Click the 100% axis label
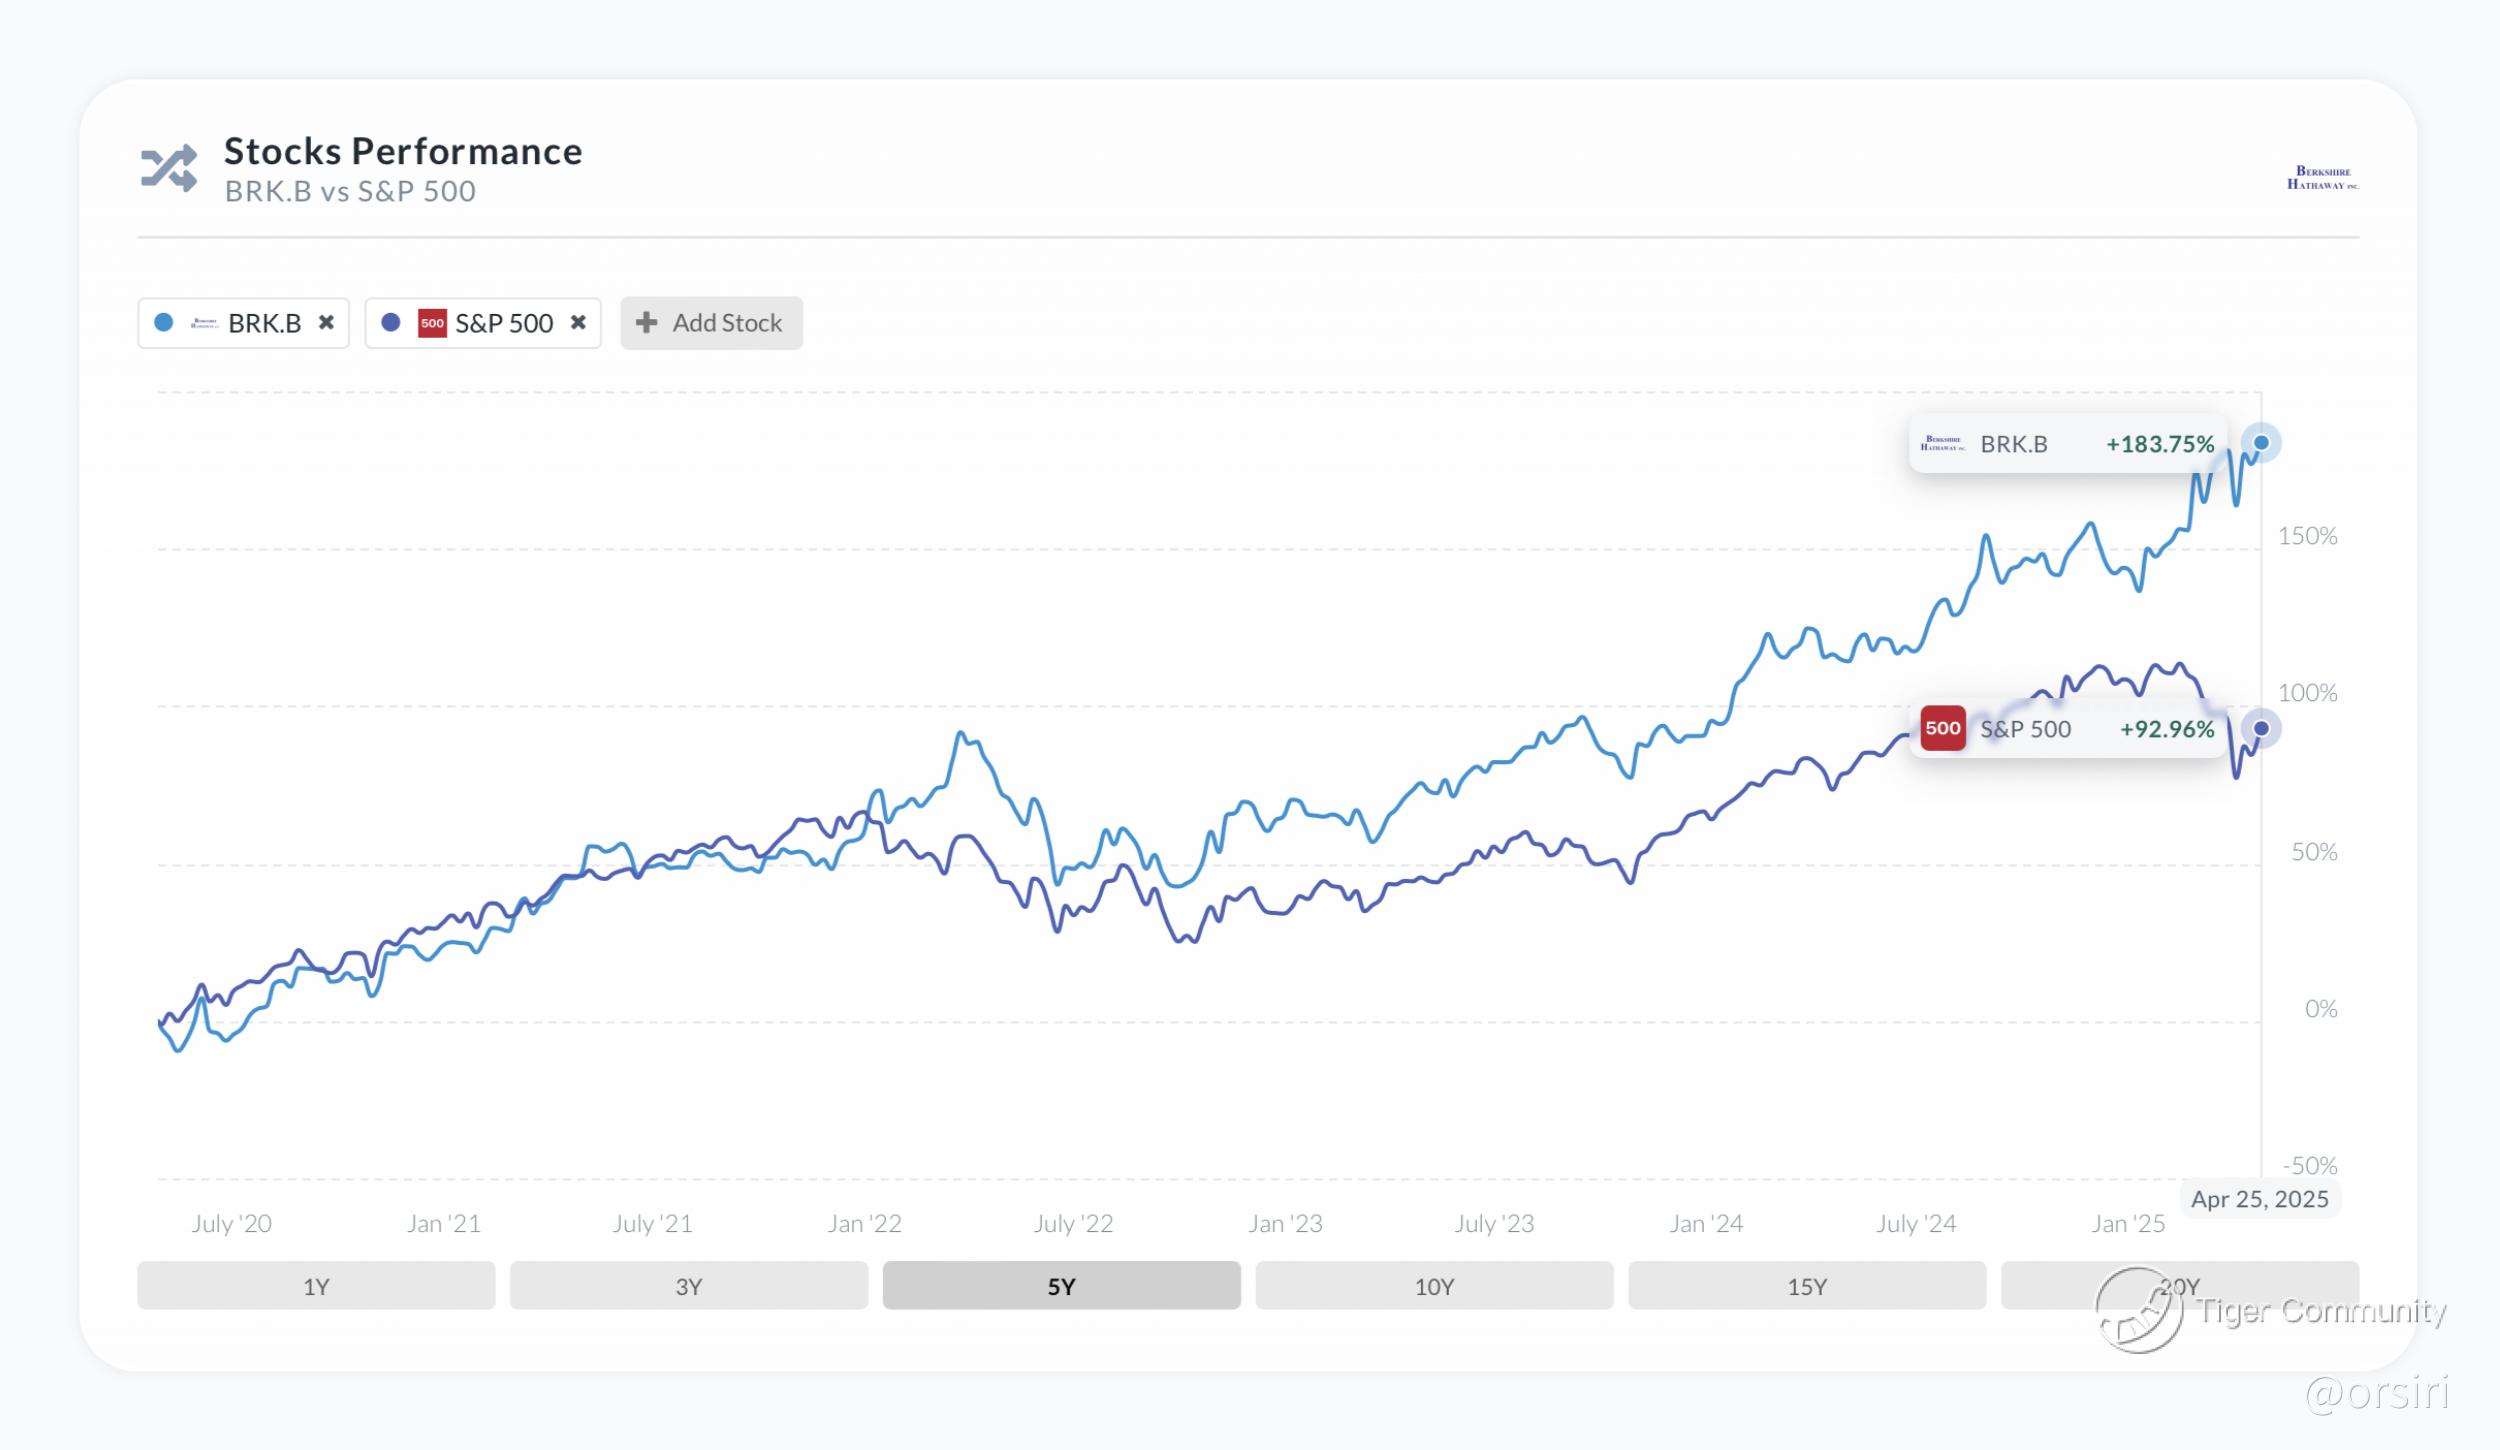The height and width of the screenshot is (1450, 2500). [x=2308, y=693]
